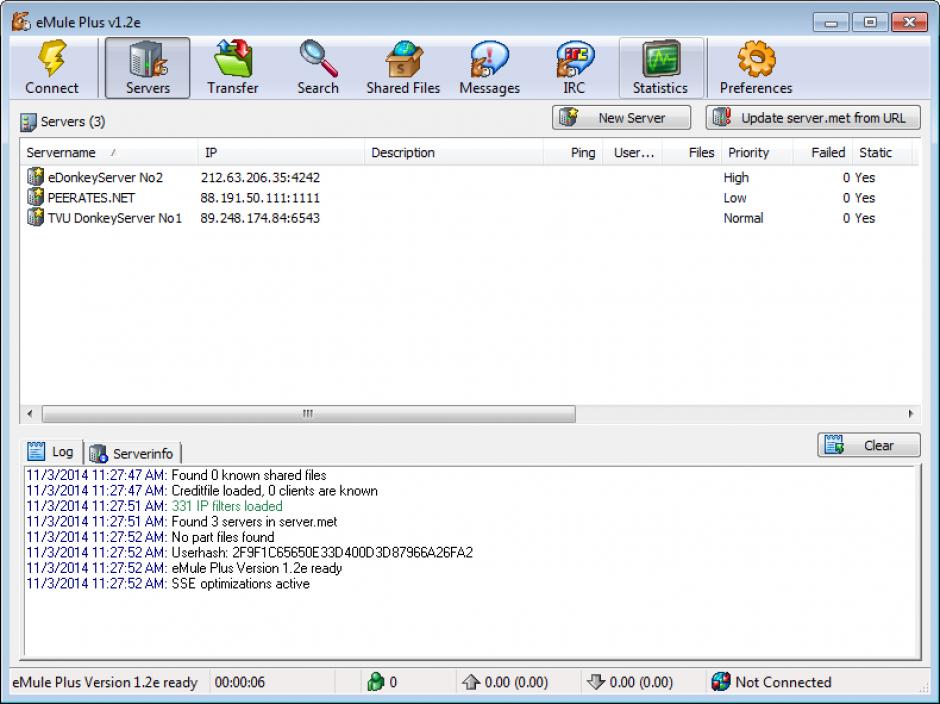
Task: Click the High priority cell
Action: (736, 177)
